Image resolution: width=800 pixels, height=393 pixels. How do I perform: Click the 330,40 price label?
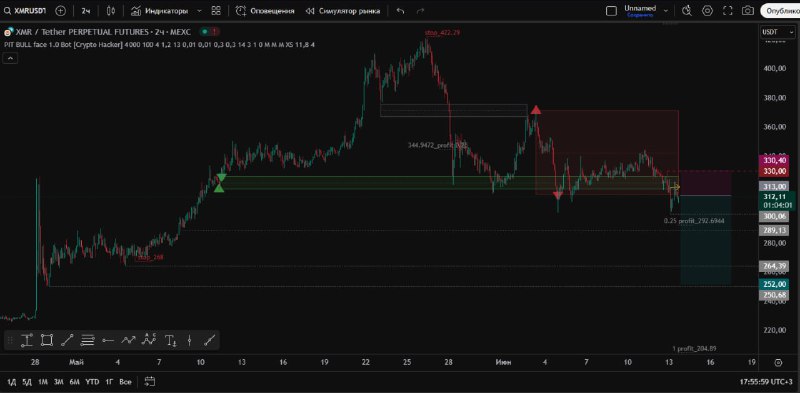coord(774,160)
